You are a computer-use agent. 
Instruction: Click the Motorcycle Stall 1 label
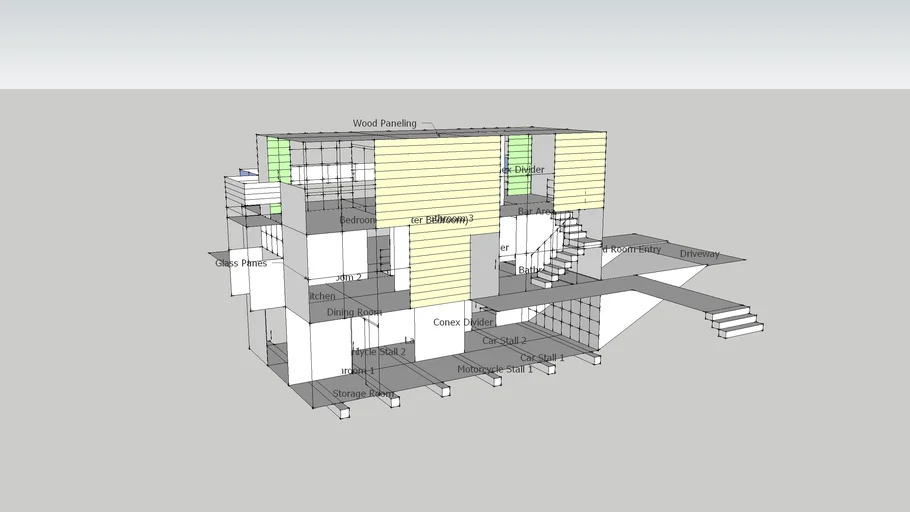495,369
